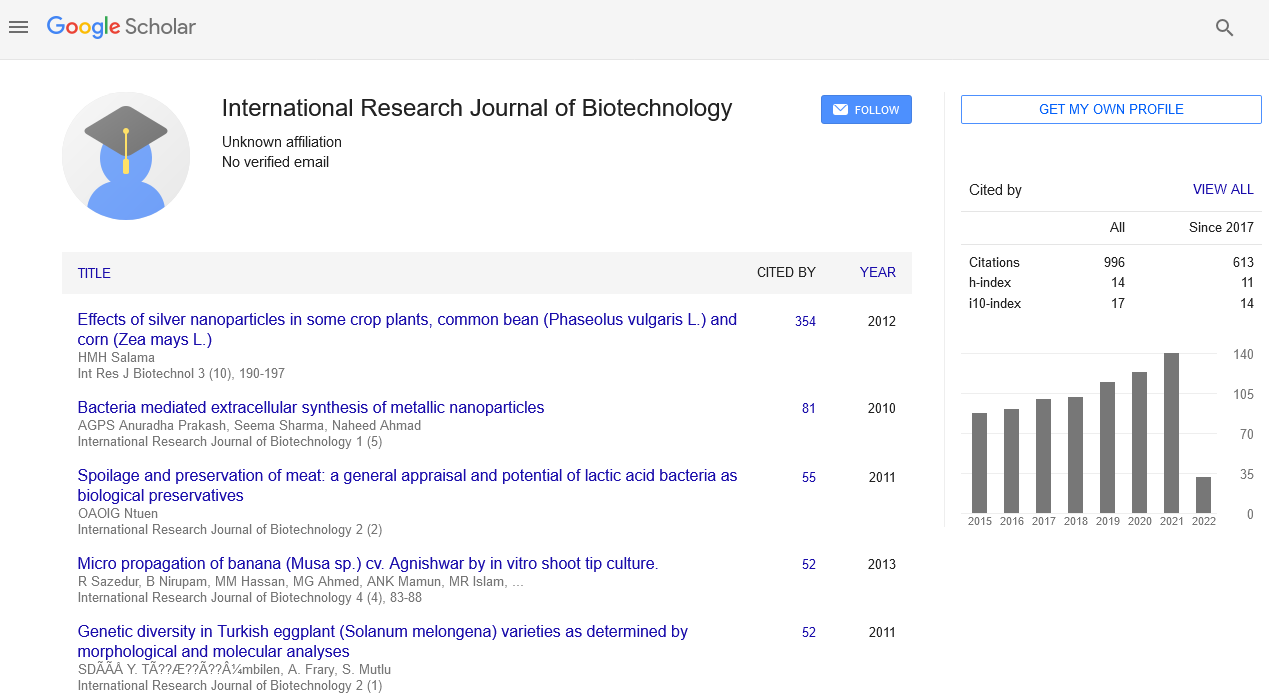Image resolution: width=1269 pixels, height=699 pixels.
Task: Click the profile avatar image
Action: point(126,156)
